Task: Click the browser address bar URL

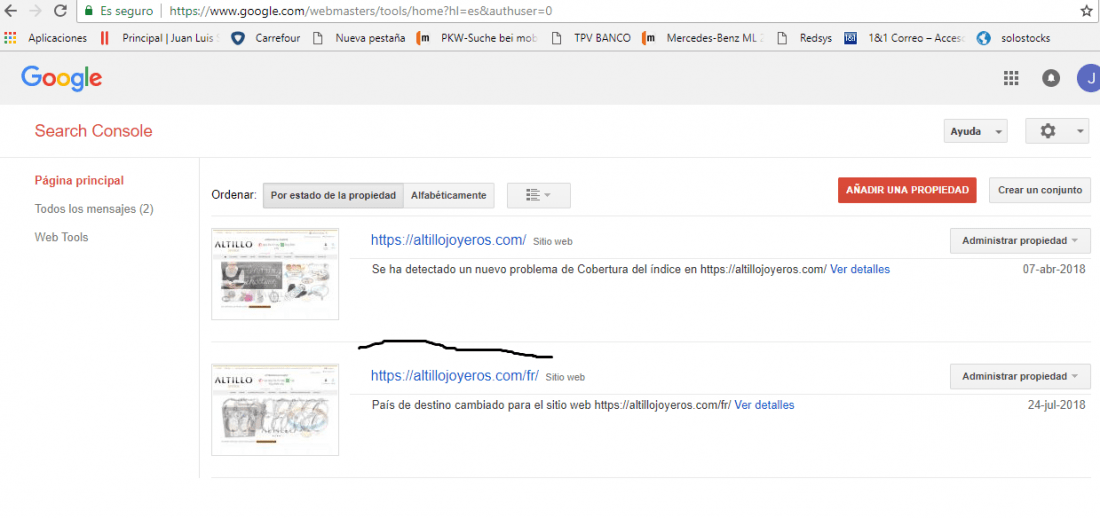Action: tap(361, 11)
